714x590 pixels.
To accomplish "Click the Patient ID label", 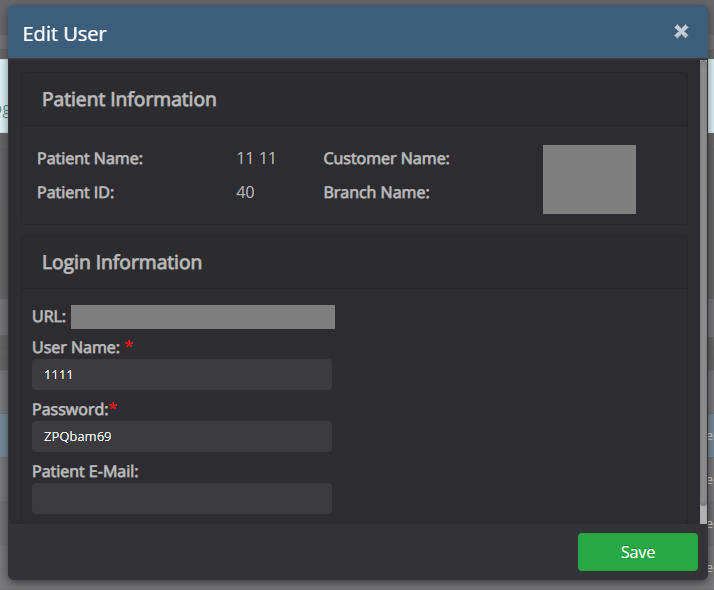I will [x=76, y=193].
